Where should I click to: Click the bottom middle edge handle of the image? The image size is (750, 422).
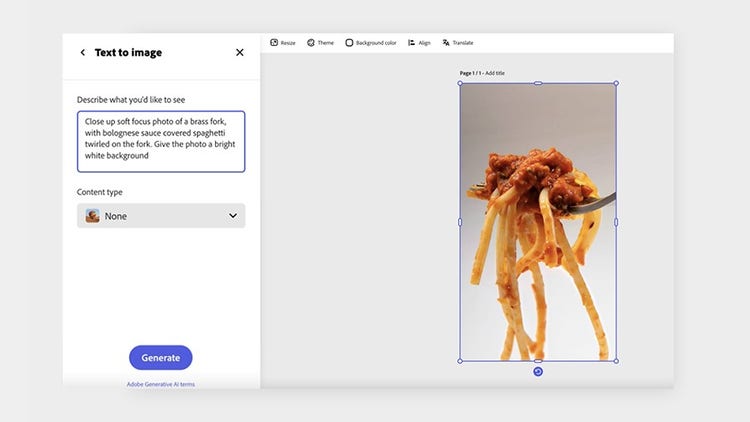tap(538, 361)
